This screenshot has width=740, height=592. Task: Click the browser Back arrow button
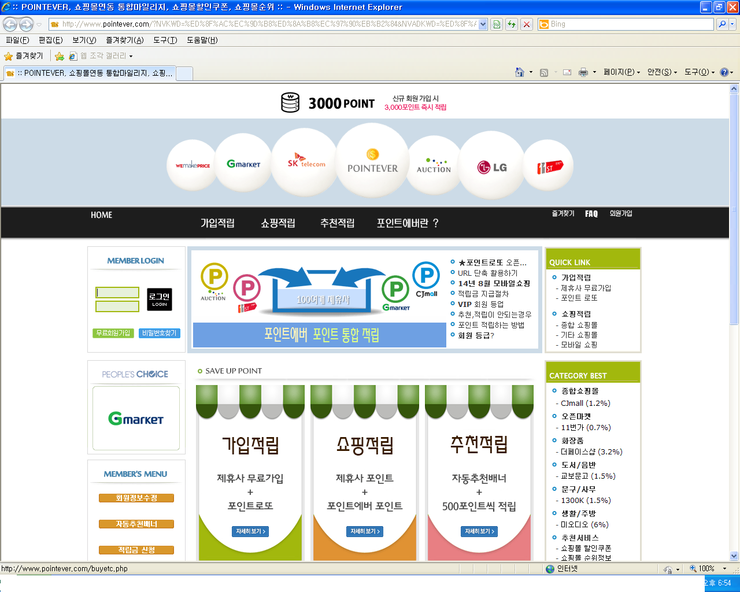10,24
